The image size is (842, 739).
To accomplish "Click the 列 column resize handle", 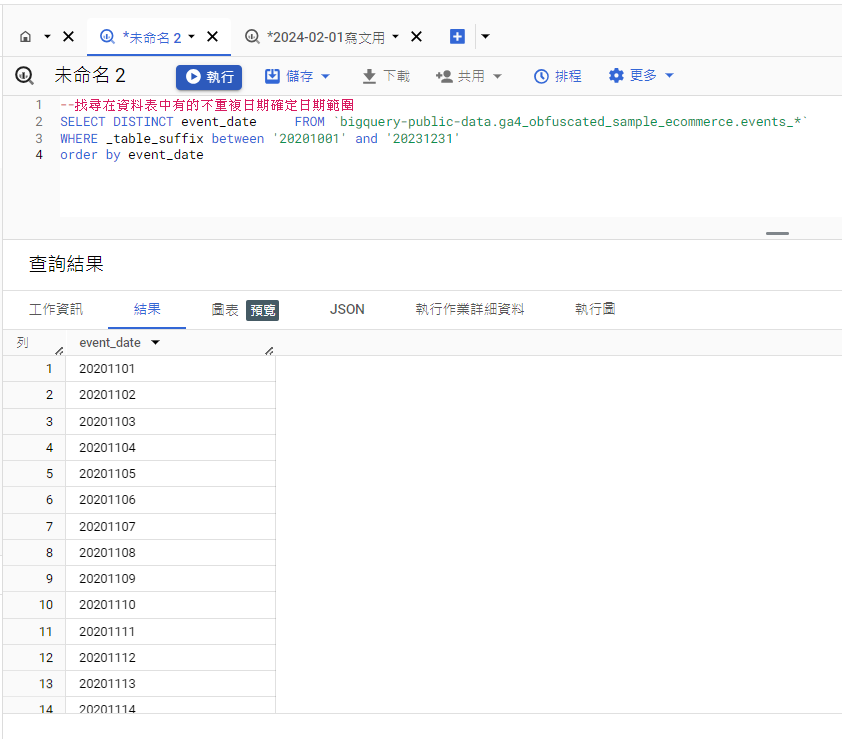I will (x=59, y=351).
